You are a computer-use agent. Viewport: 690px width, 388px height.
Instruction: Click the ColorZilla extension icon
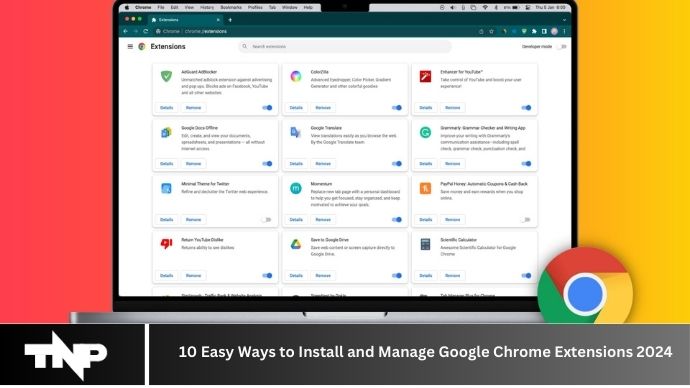pyautogui.click(x=296, y=76)
